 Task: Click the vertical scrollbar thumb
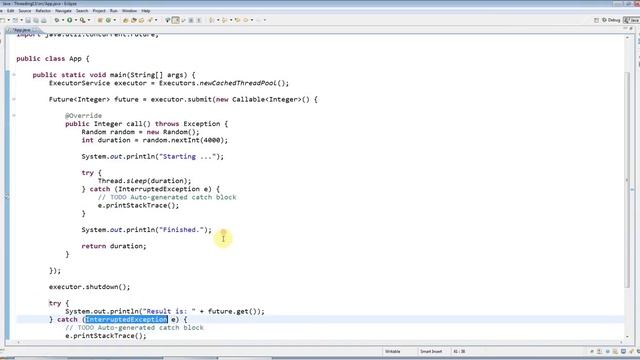click(627, 180)
